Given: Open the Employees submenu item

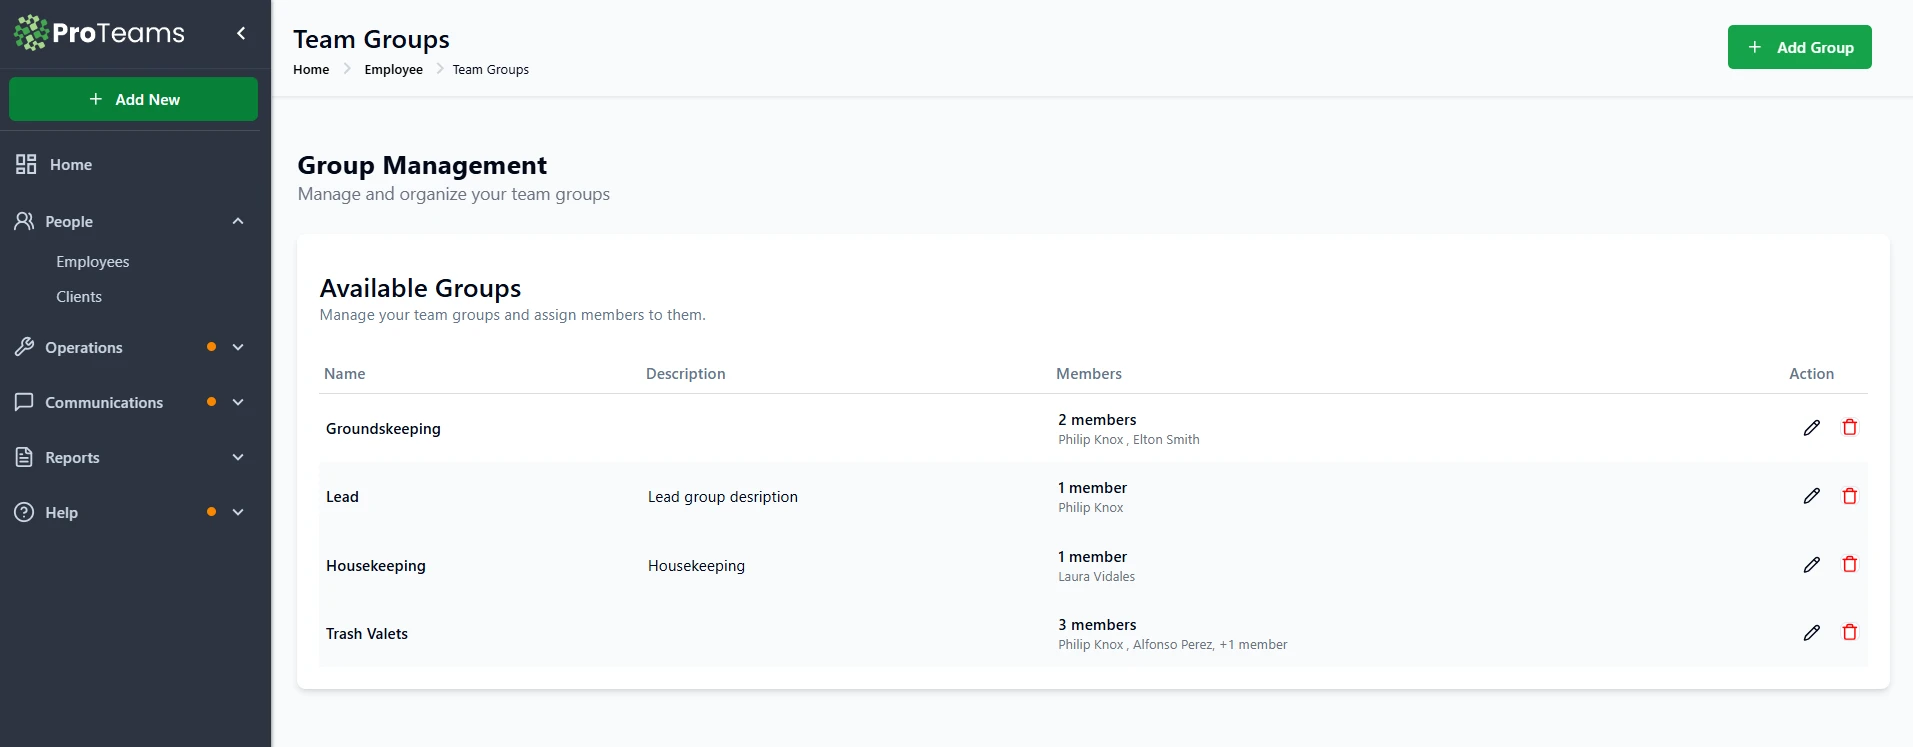Looking at the screenshot, I should coord(93,262).
